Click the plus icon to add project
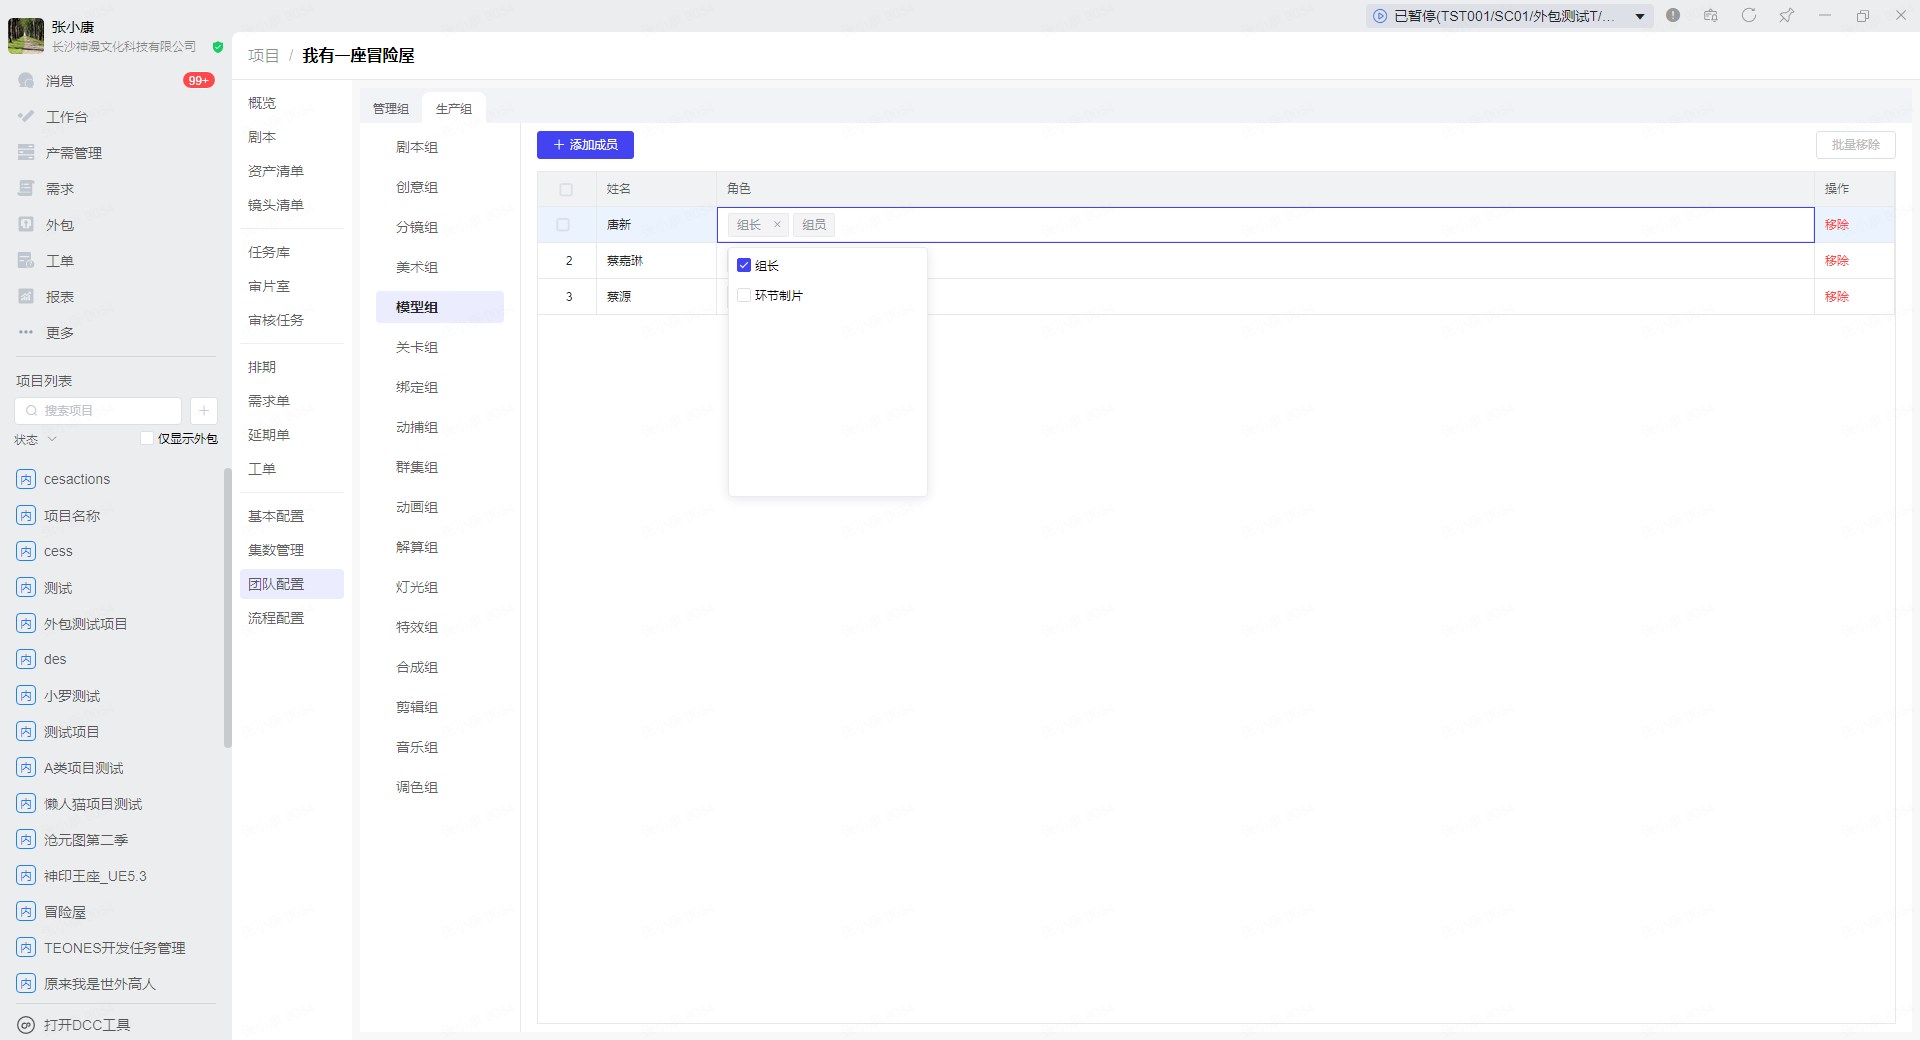1920x1040 pixels. (203, 410)
